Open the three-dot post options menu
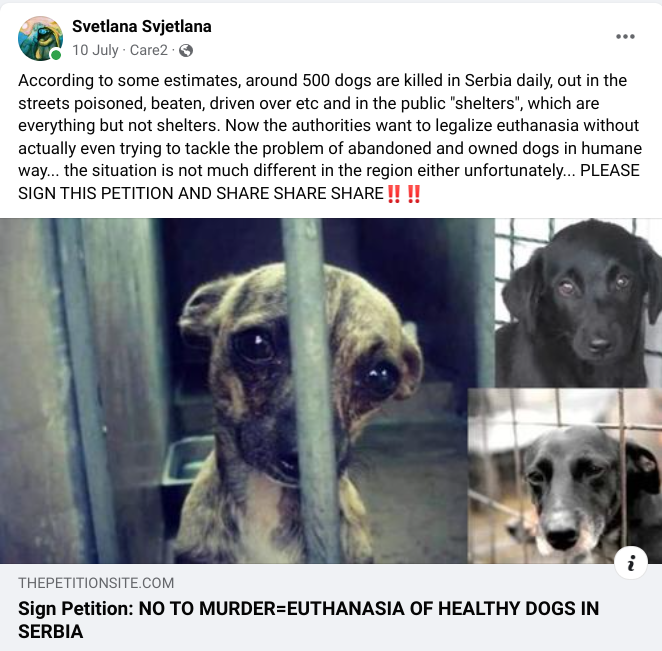The image size is (662, 651). [x=625, y=36]
